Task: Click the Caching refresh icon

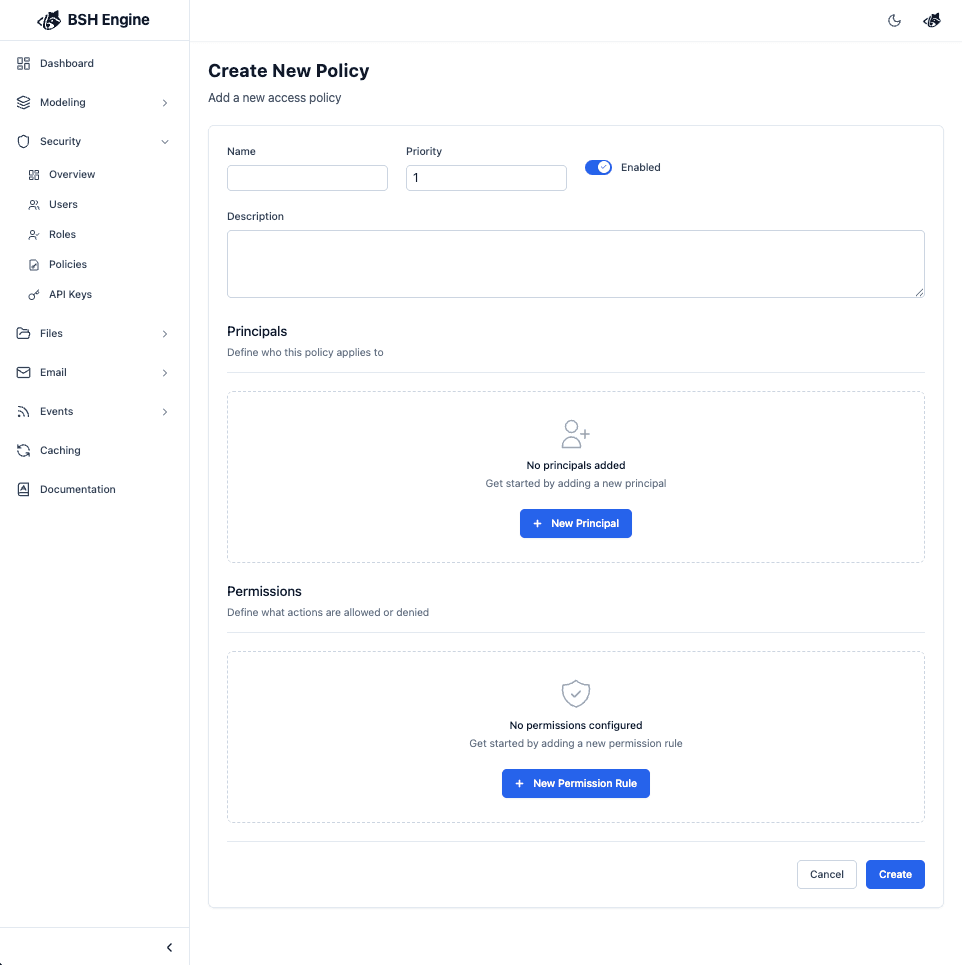Action: (24, 451)
